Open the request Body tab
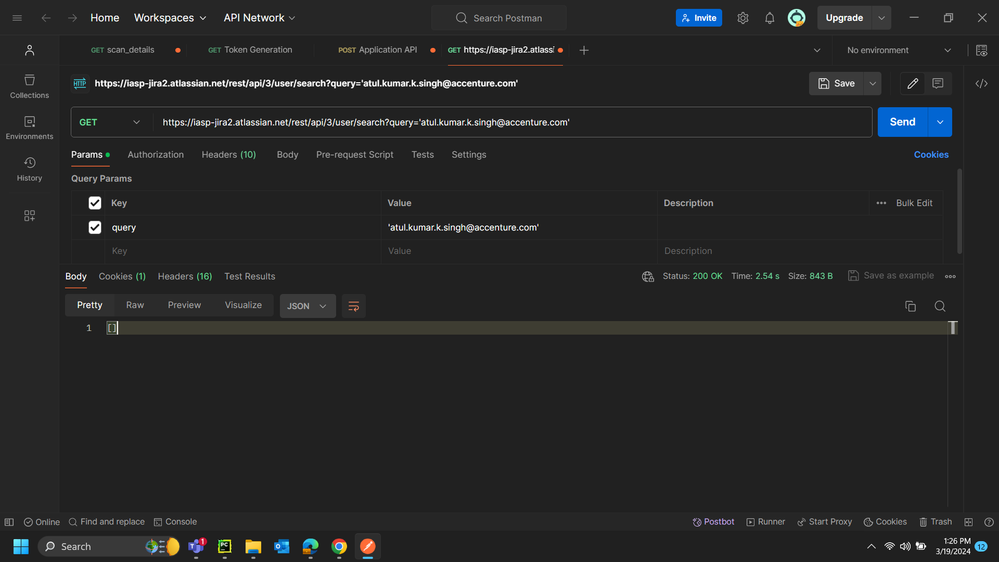 tap(287, 155)
